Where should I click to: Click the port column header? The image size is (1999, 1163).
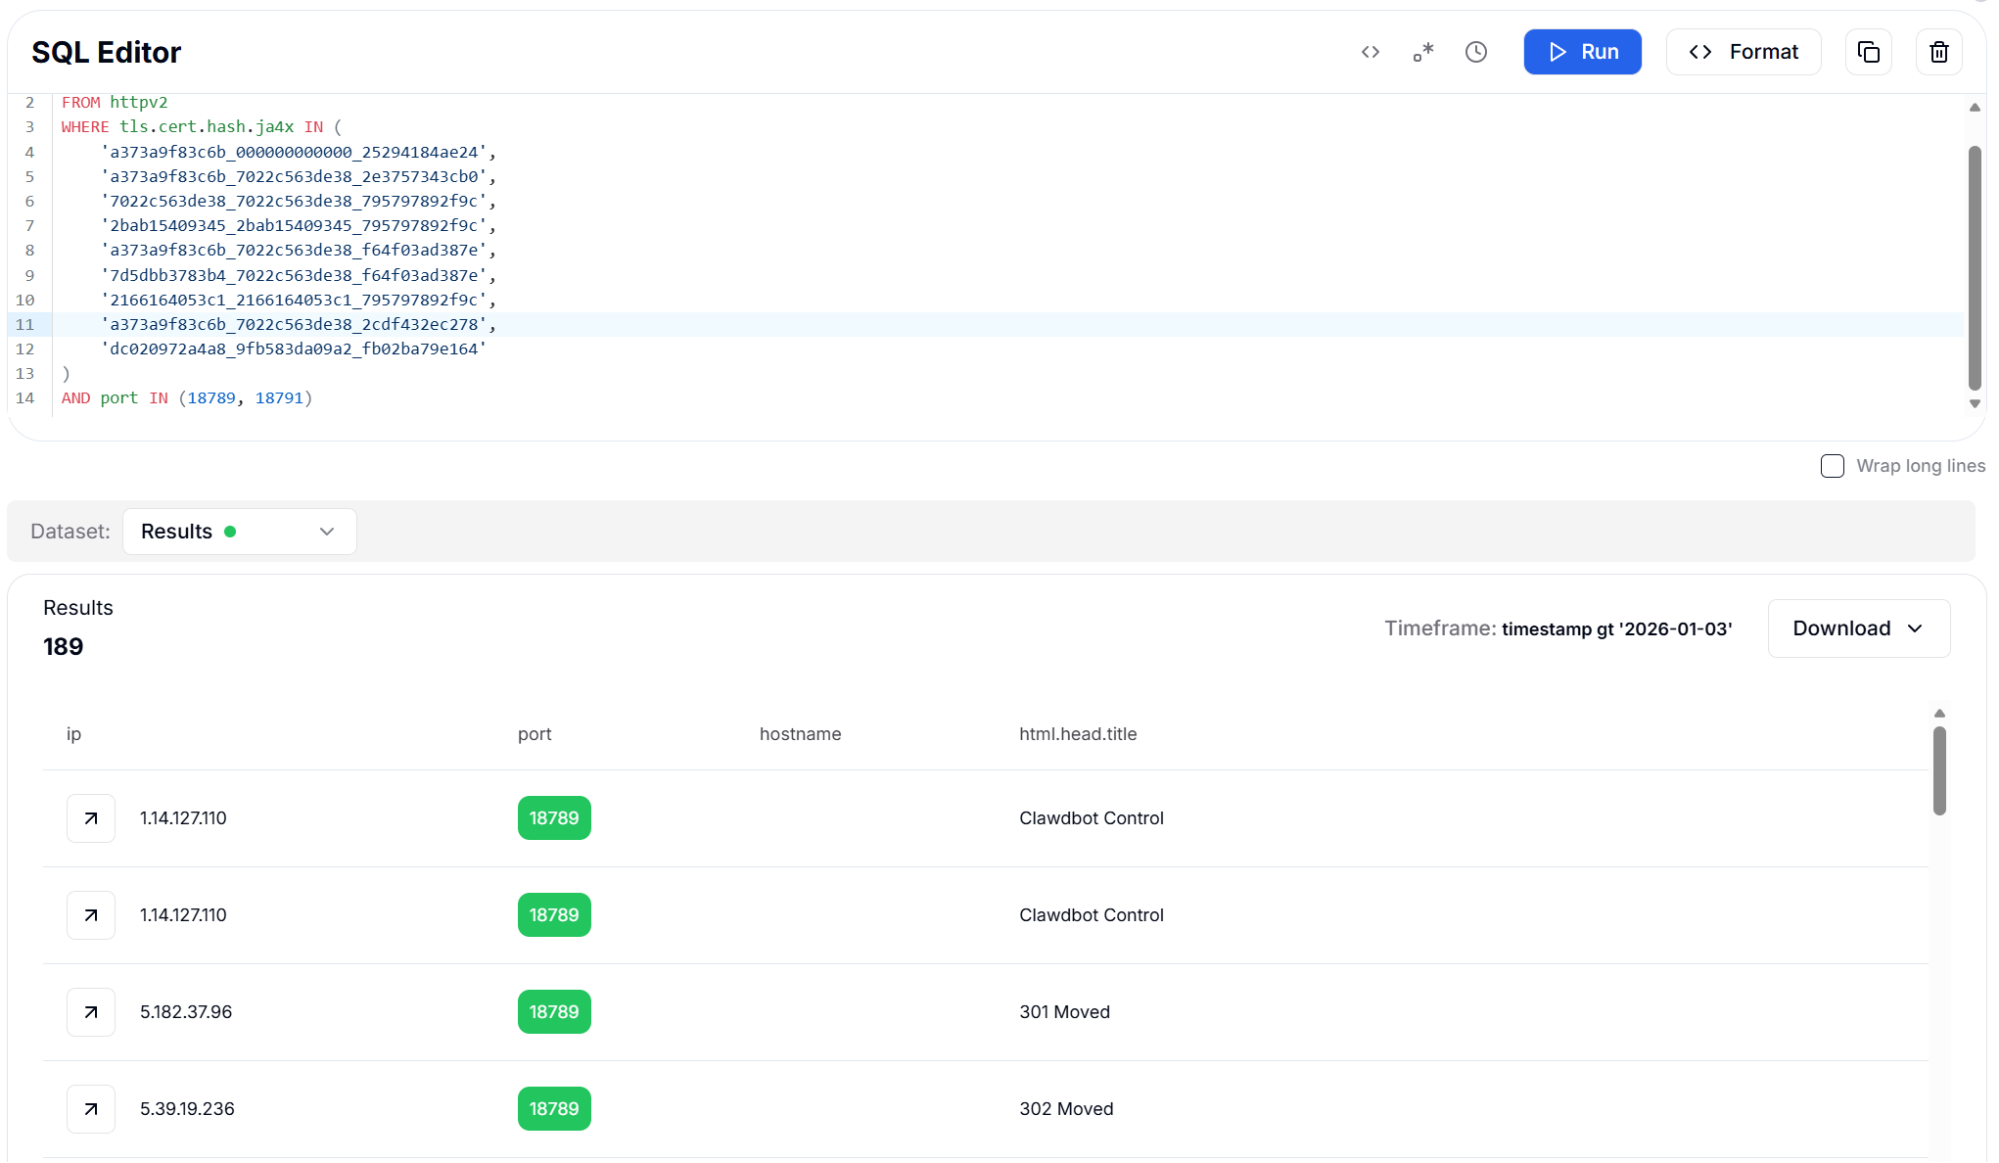point(534,734)
